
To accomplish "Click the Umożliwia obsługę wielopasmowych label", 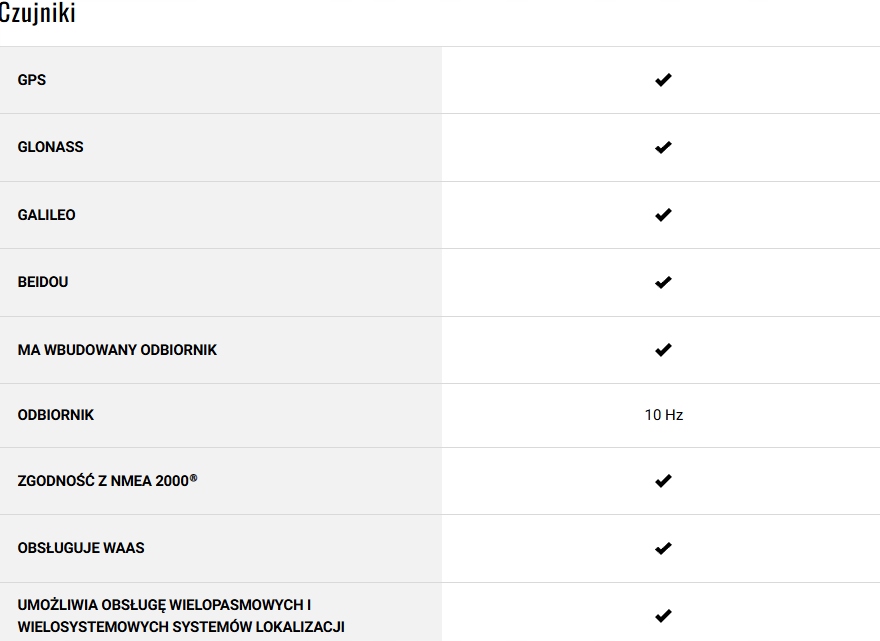I will [165, 605].
